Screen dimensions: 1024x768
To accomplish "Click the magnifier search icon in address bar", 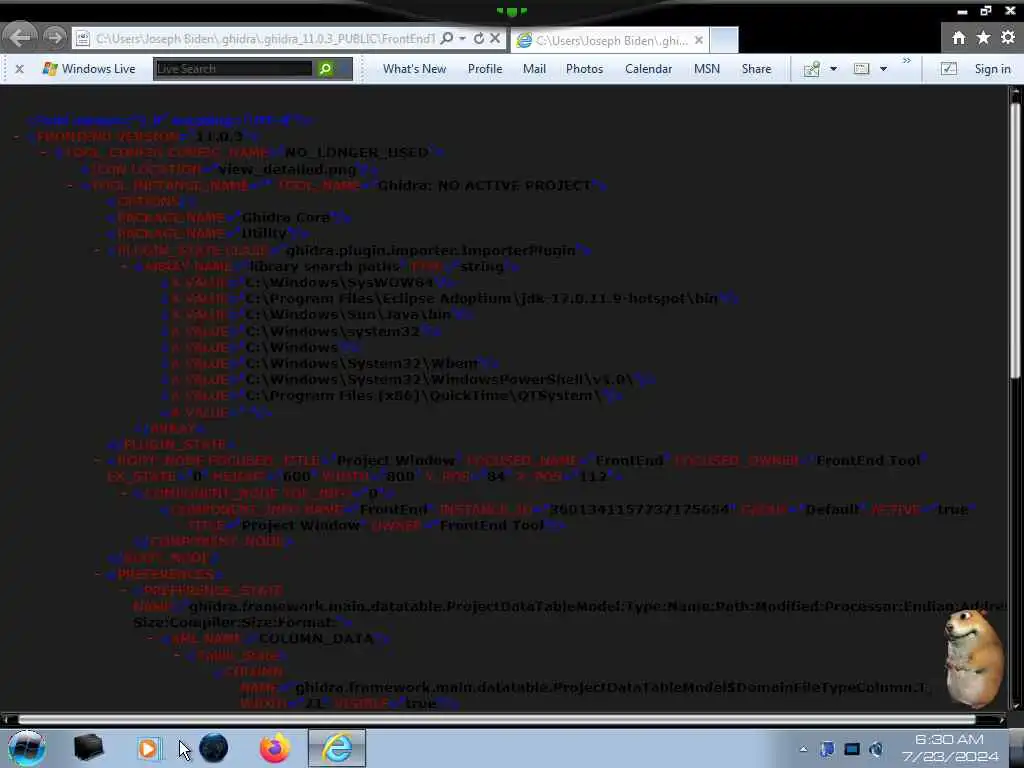I will pos(447,39).
